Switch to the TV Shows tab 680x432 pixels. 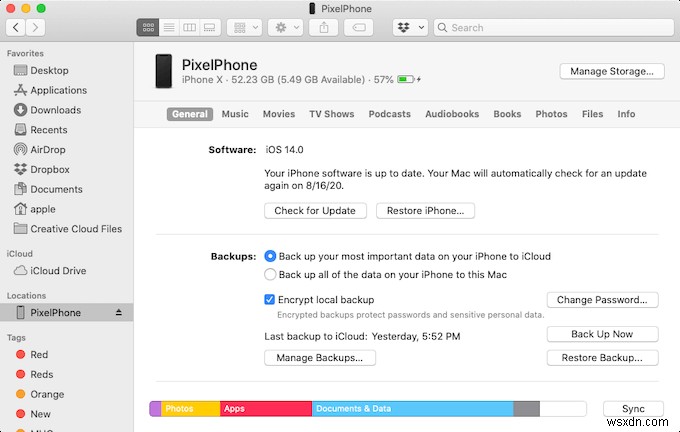(x=332, y=114)
